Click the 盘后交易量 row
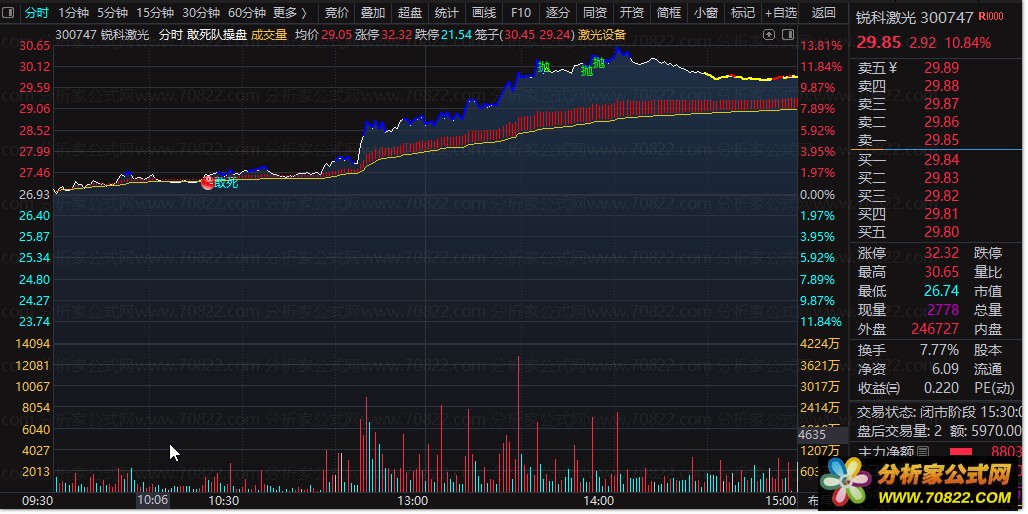The width and height of the screenshot is (1028, 514). 939,431
